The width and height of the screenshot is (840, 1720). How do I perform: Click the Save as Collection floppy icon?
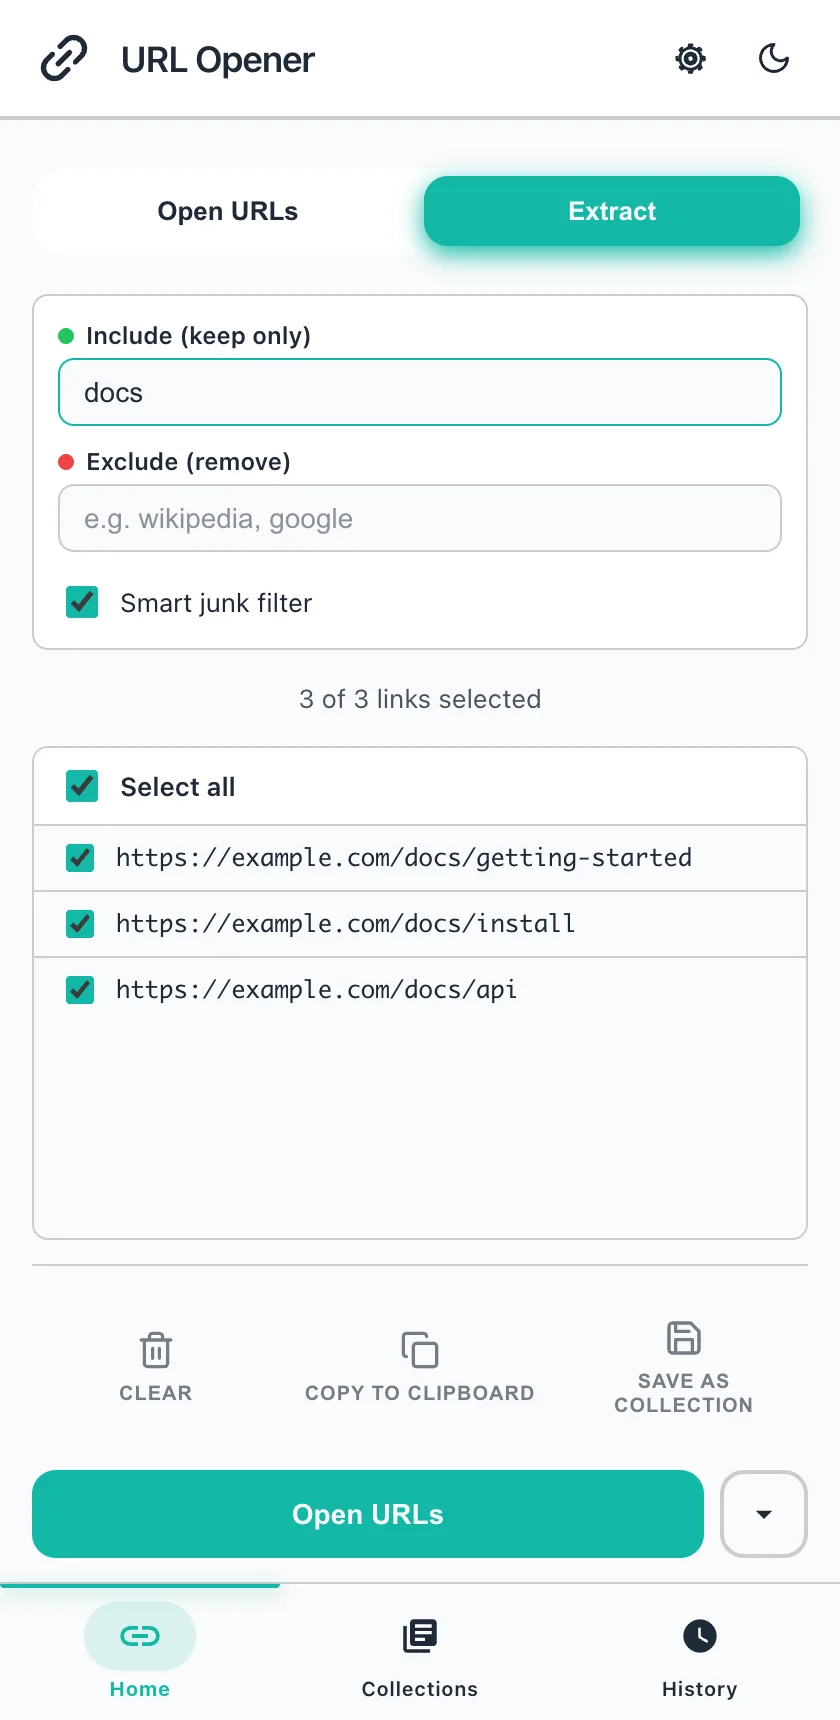(x=684, y=1338)
